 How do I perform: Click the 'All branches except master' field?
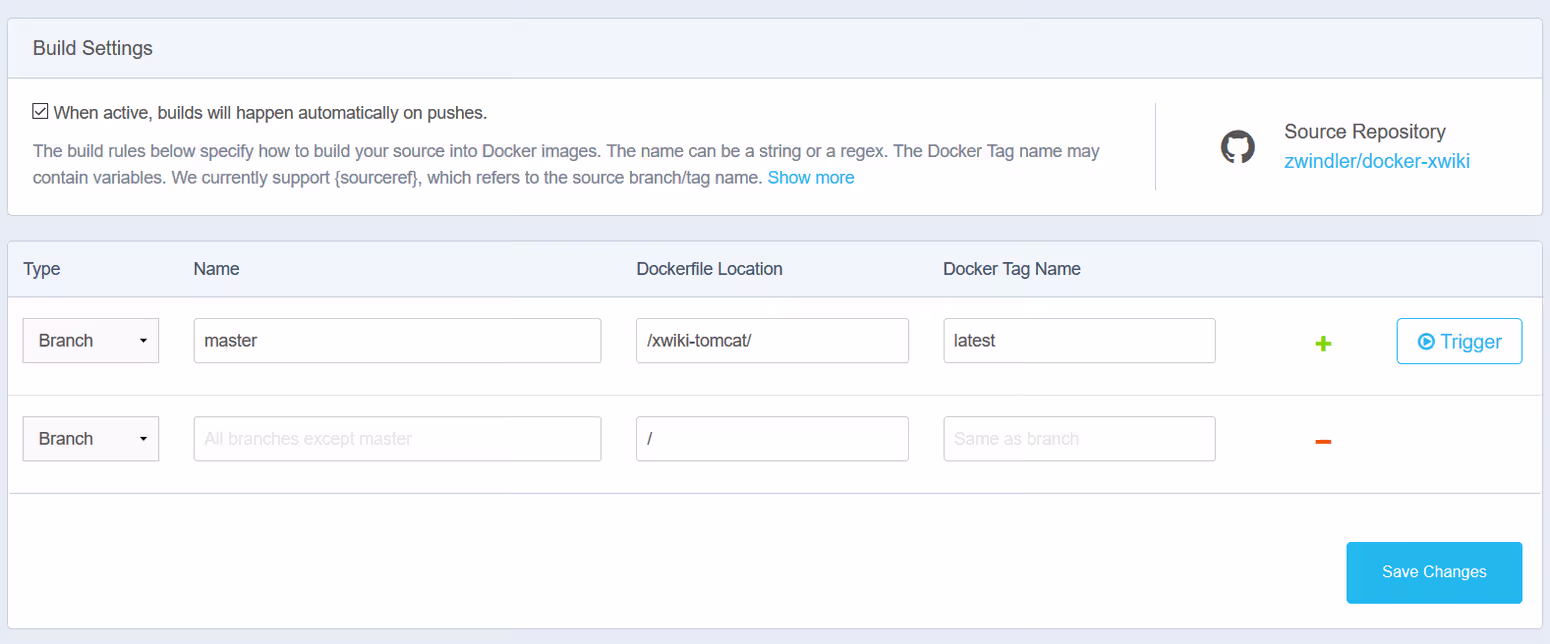coord(397,439)
